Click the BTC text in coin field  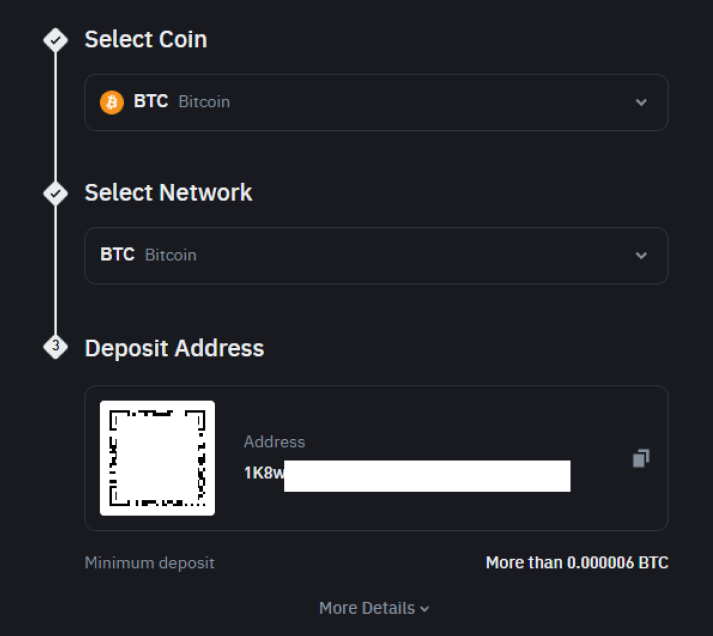point(151,101)
